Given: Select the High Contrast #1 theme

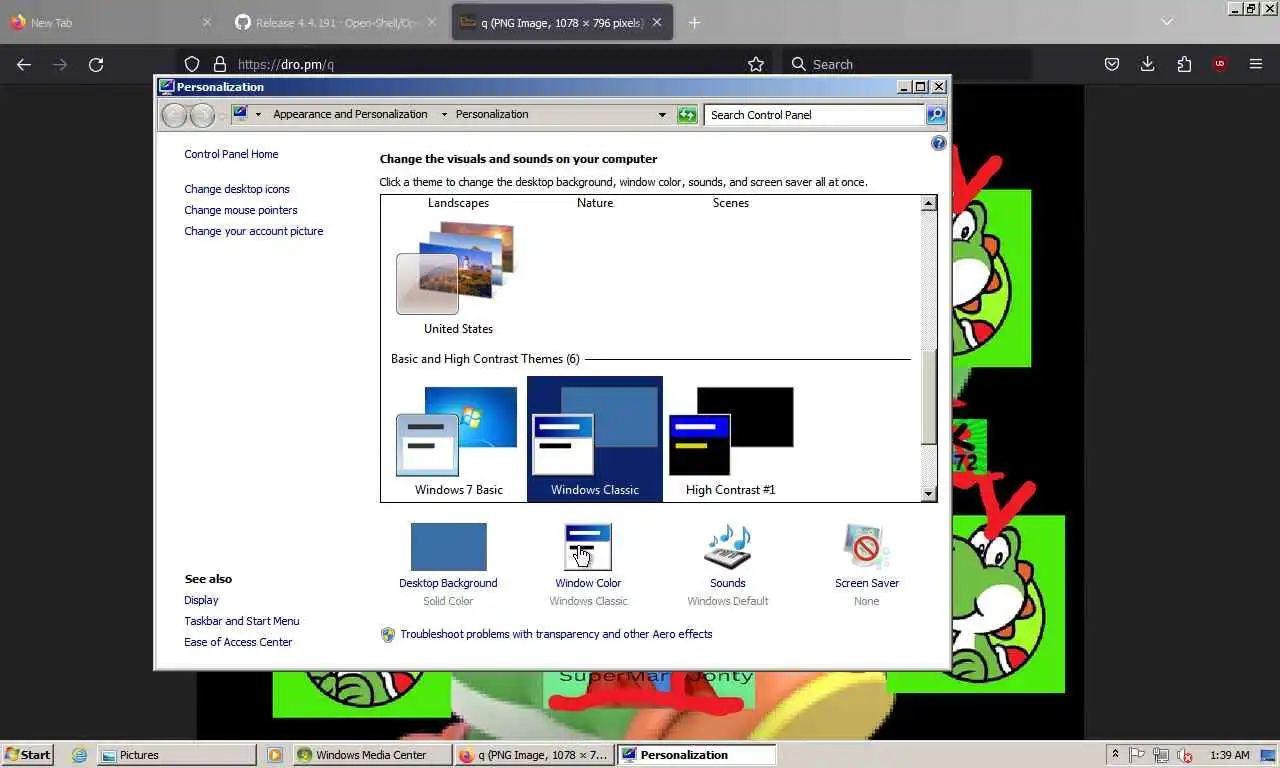Looking at the screenshot, I should (x=731, y=440).
